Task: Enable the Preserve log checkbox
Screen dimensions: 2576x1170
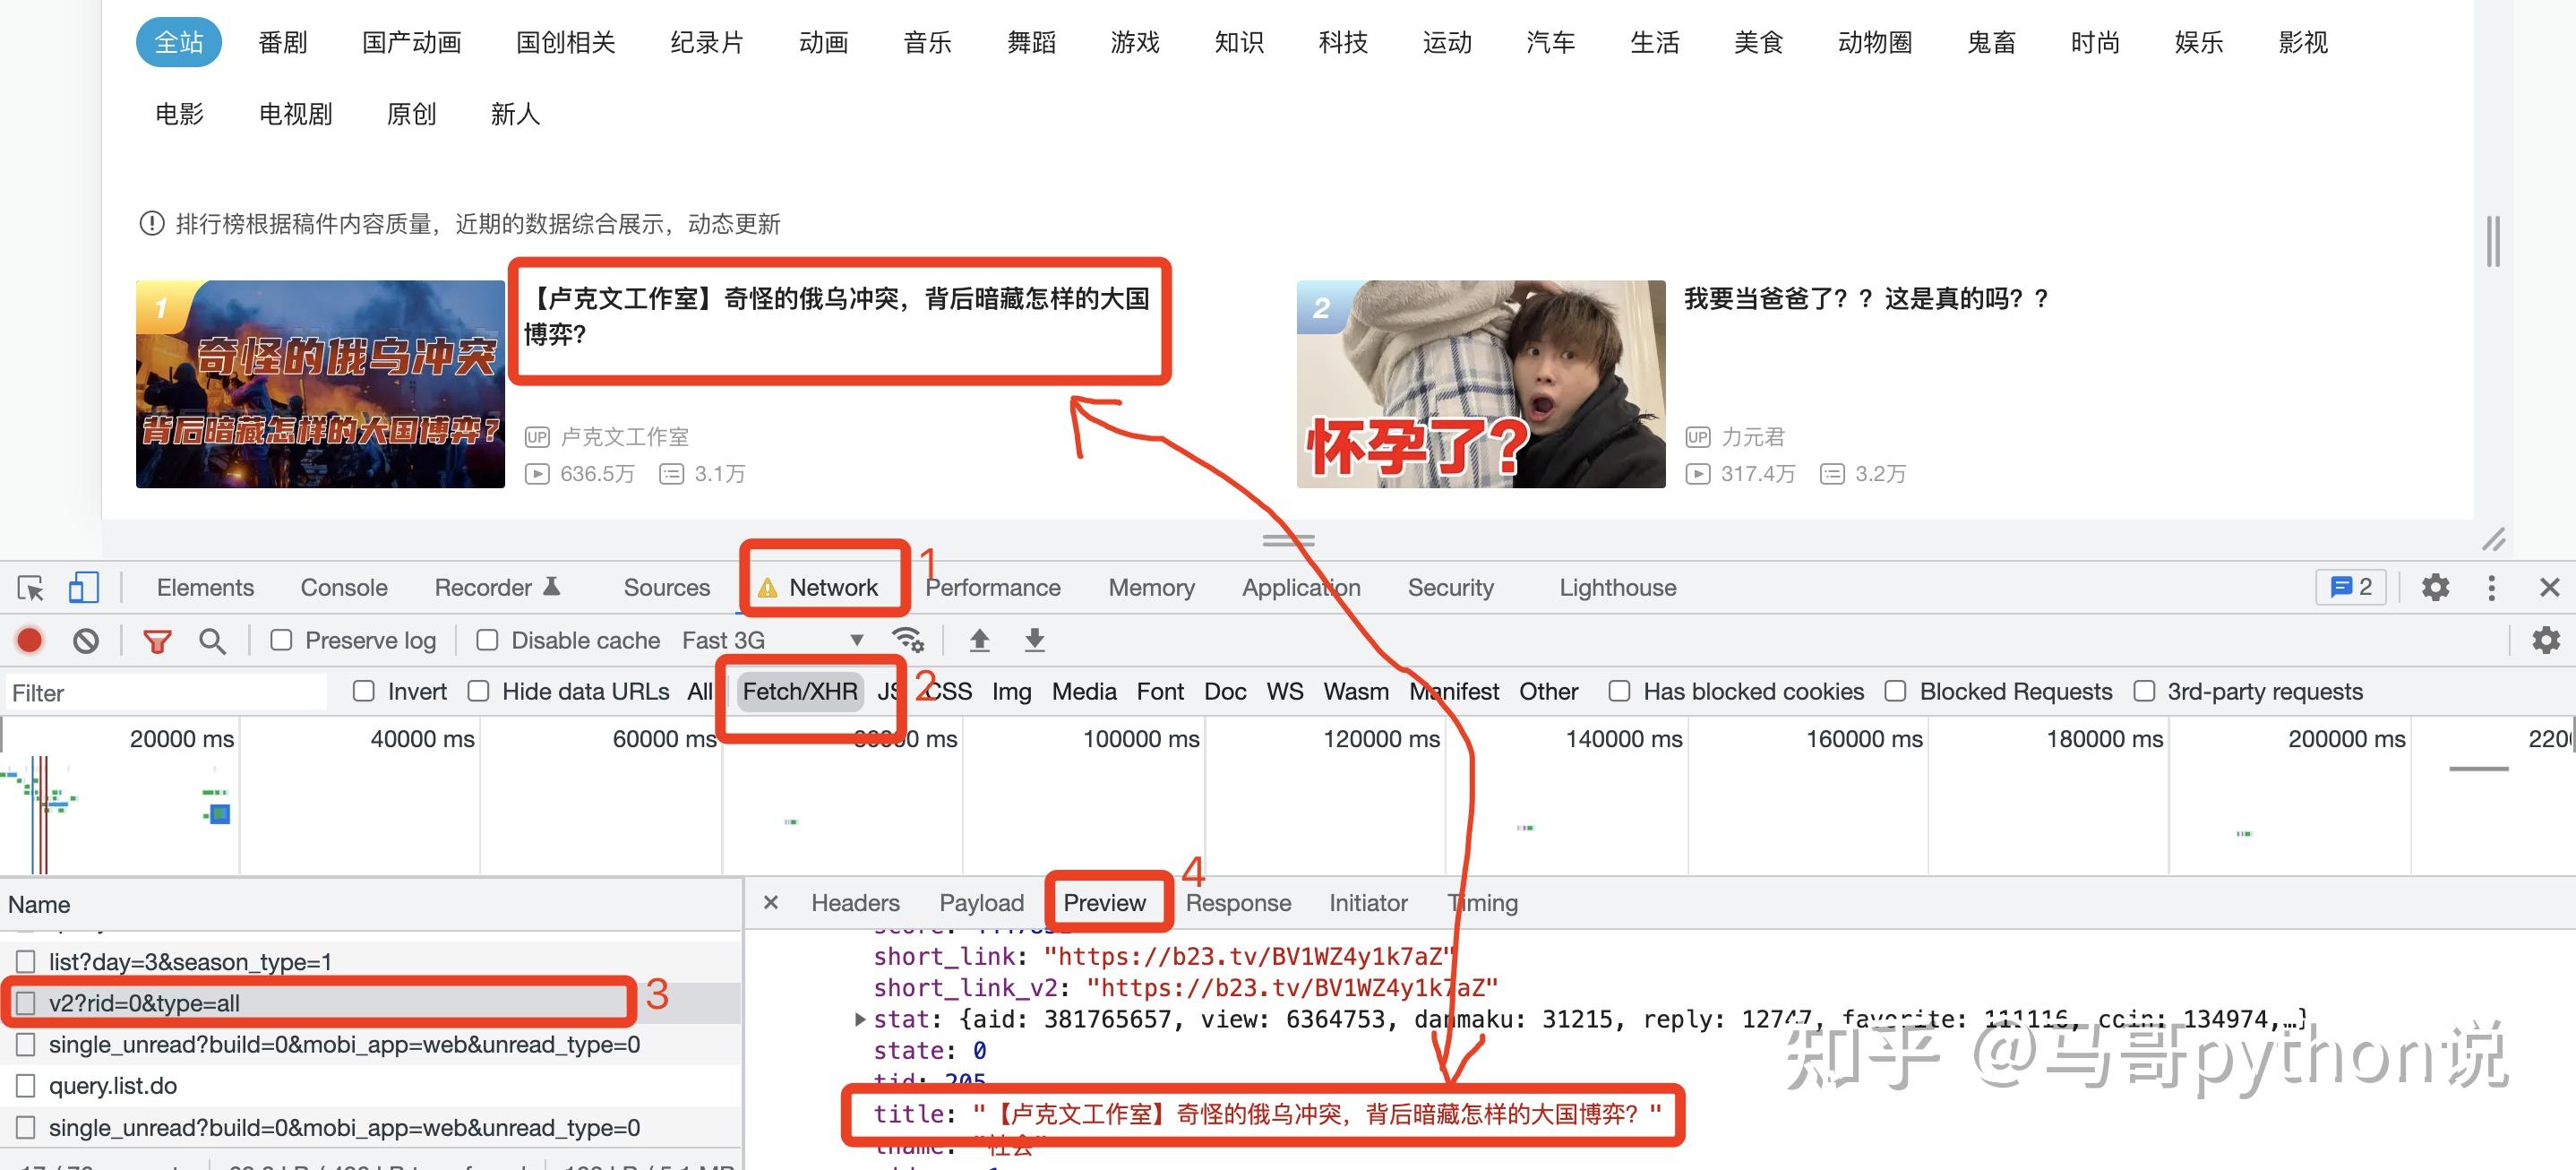Action: coord(281,640)
